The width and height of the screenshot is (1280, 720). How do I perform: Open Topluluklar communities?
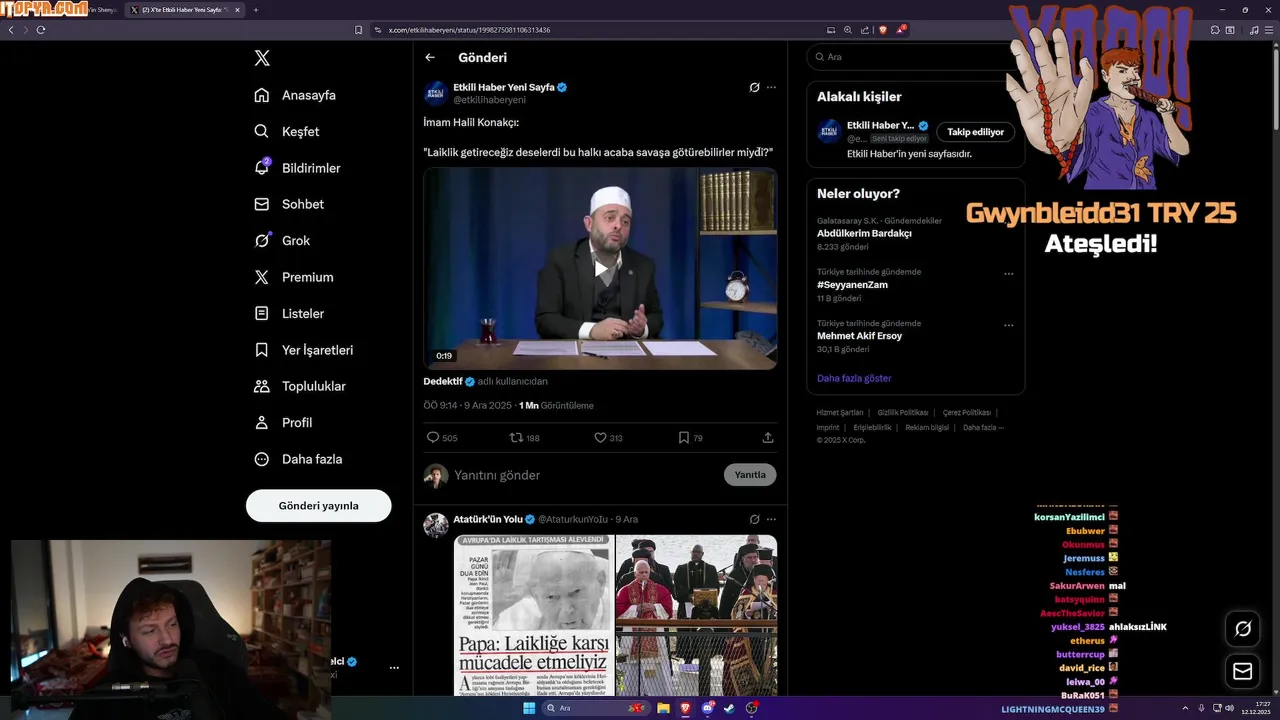pyautogui.click(x=299, y=386)
